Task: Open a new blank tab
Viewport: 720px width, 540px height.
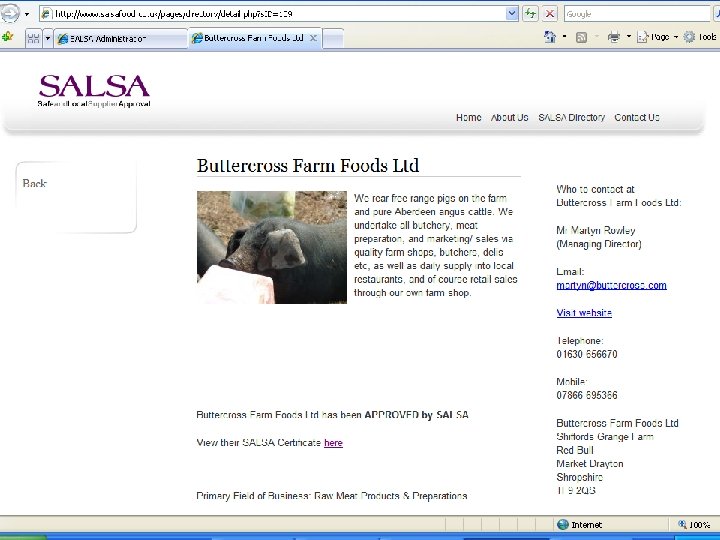Action: tap(333, 39)
